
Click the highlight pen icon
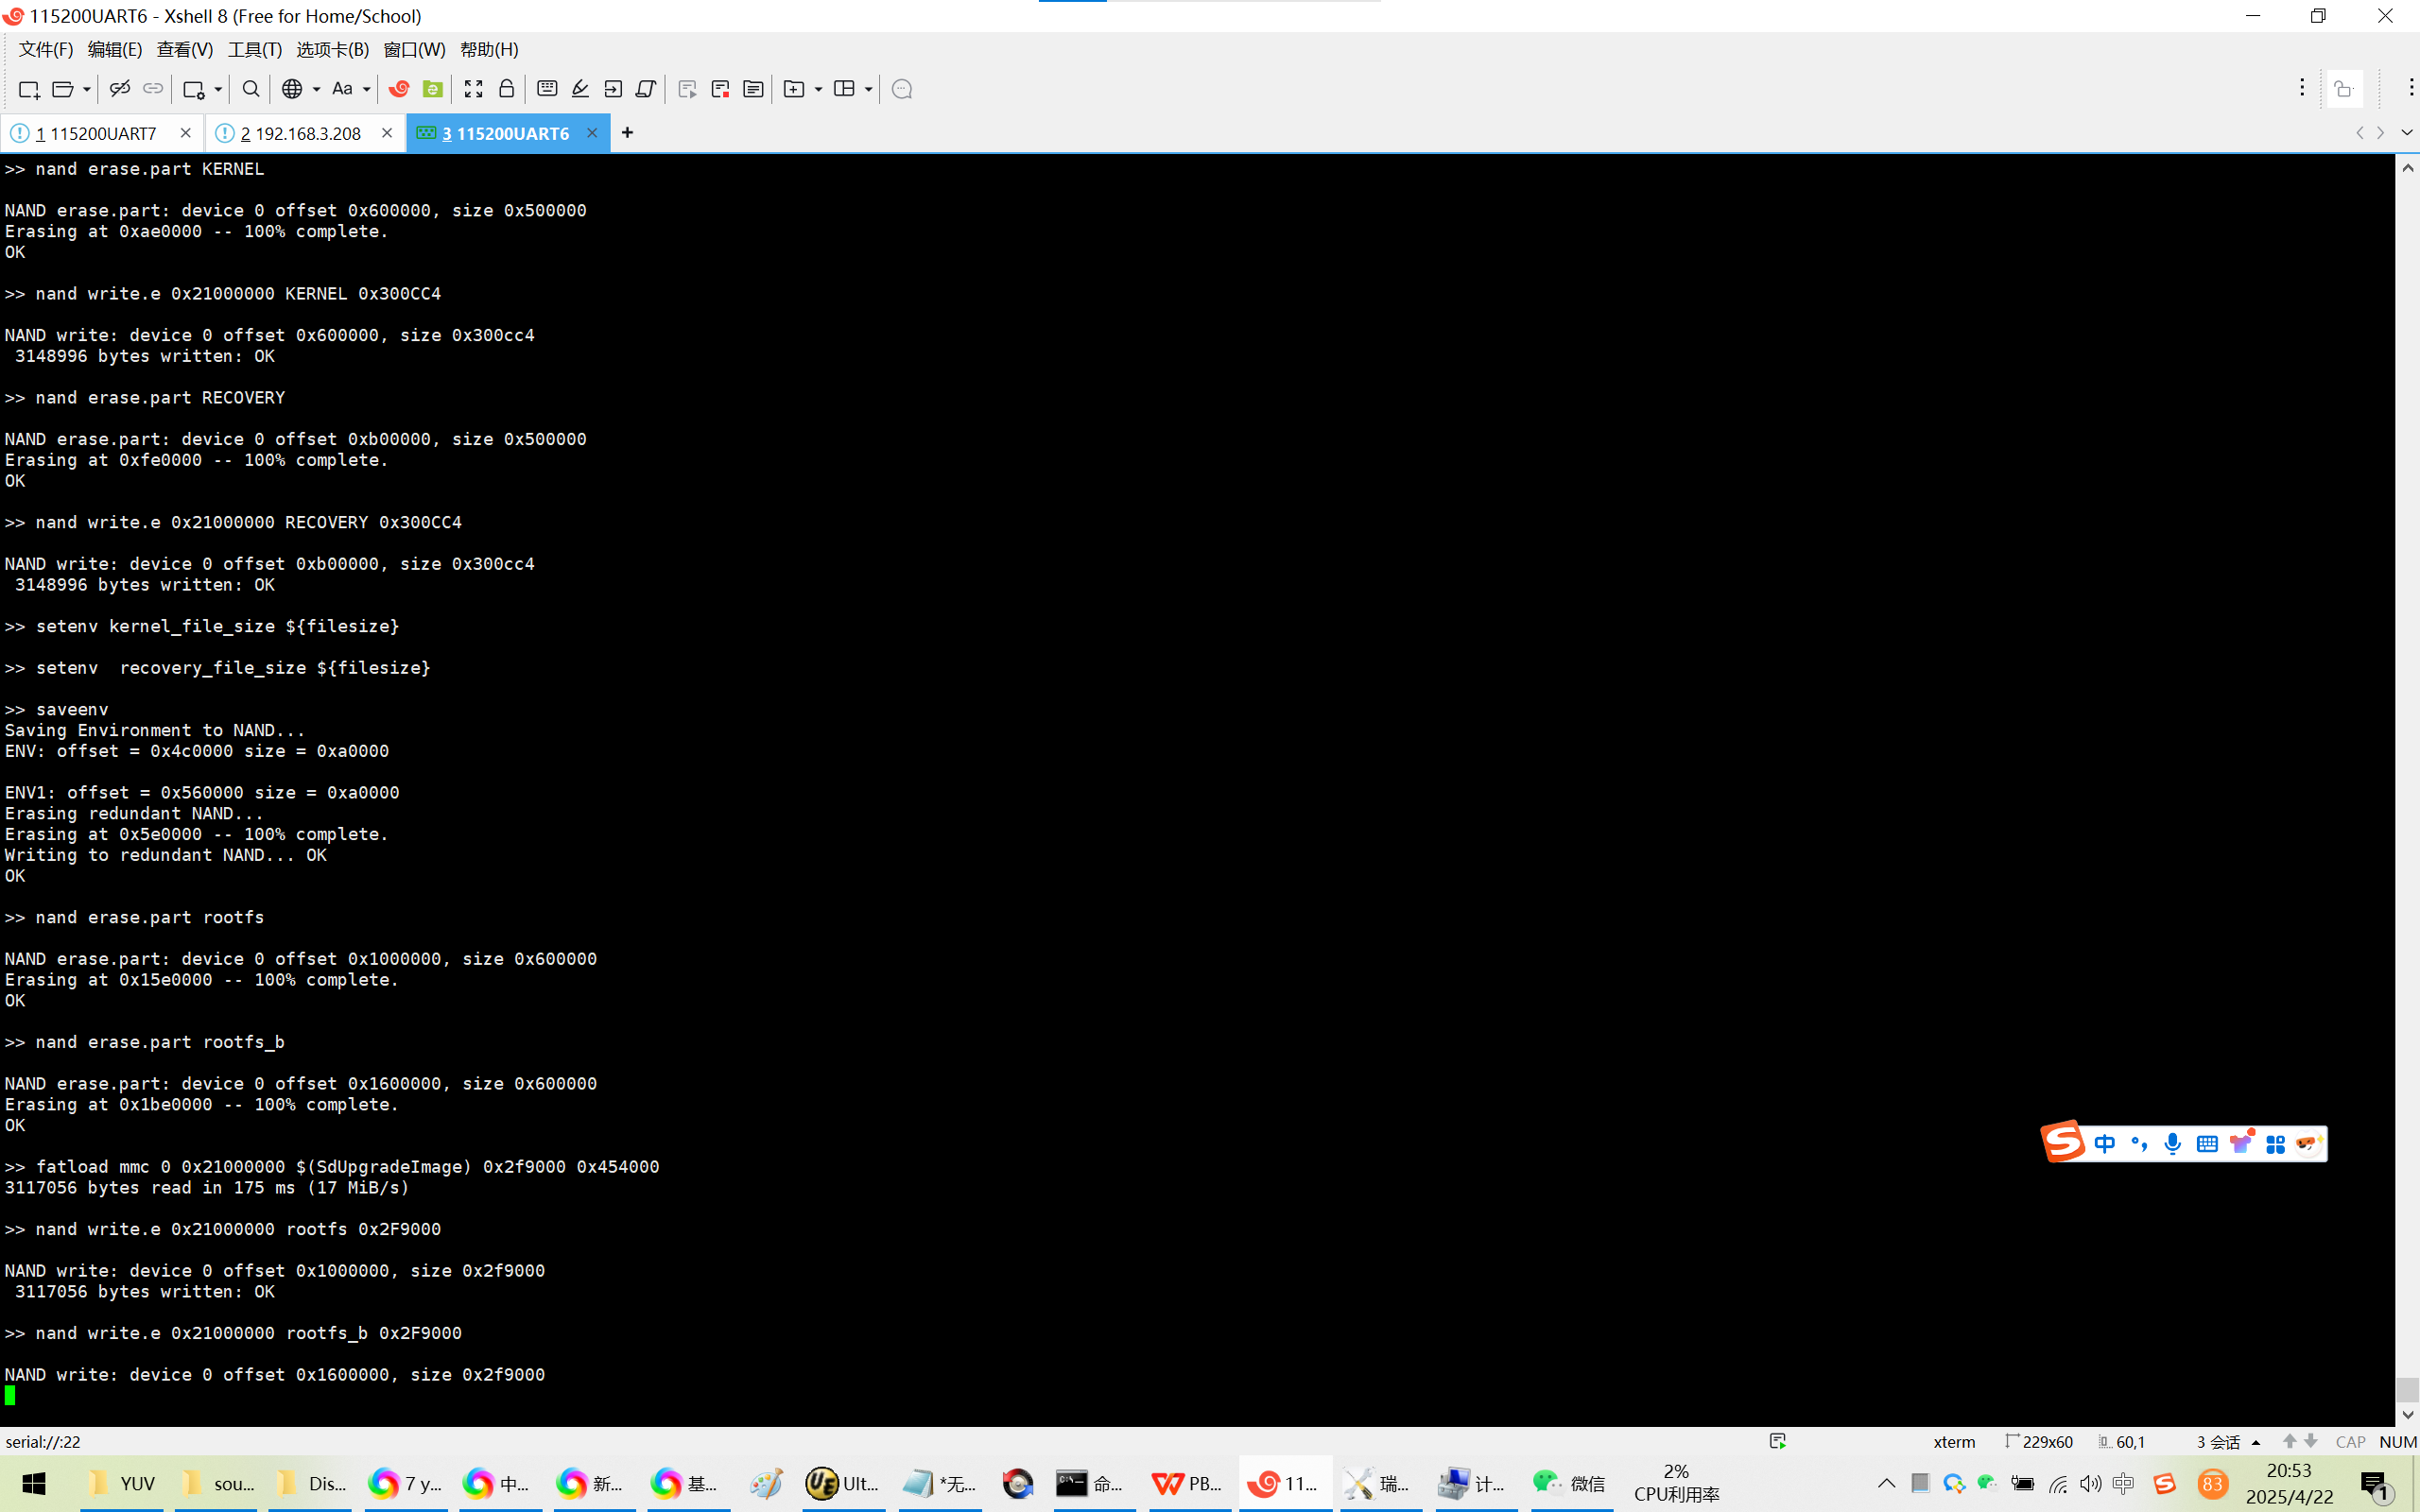click(580, 89)
